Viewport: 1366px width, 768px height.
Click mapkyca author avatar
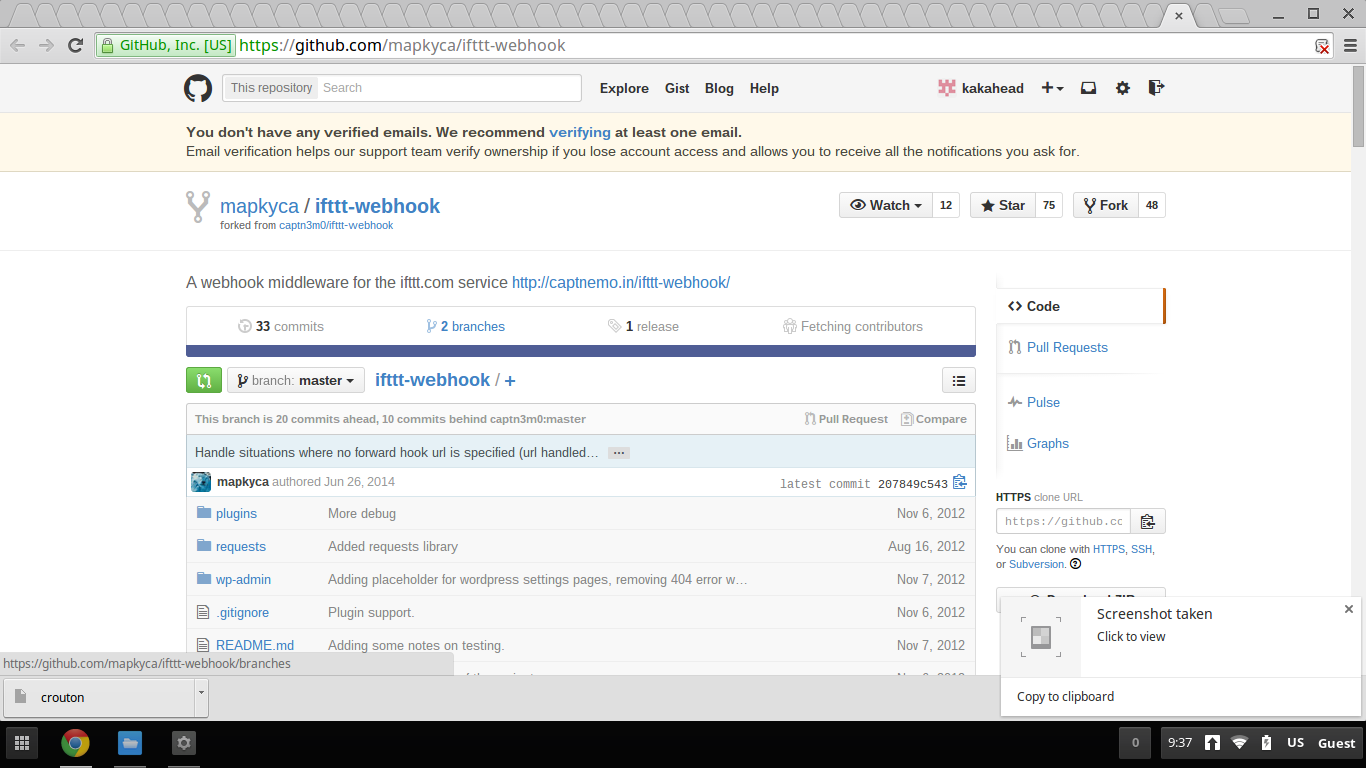pyautogui.click(x=201, y=482)
